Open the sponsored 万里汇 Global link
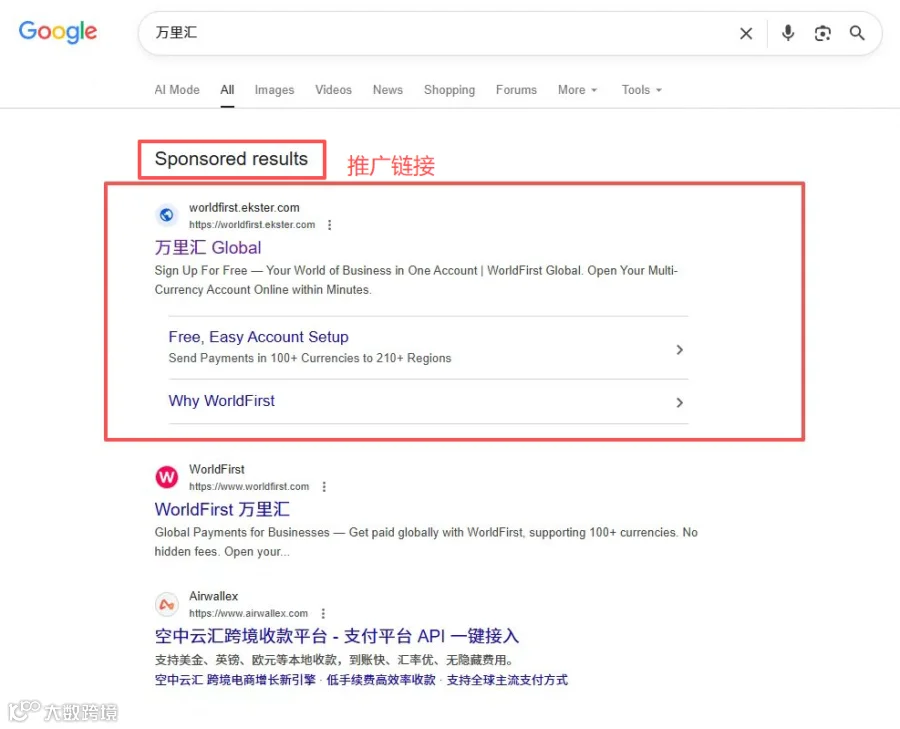The height and width of the screenshot is (729, 900). coord(208,247)
